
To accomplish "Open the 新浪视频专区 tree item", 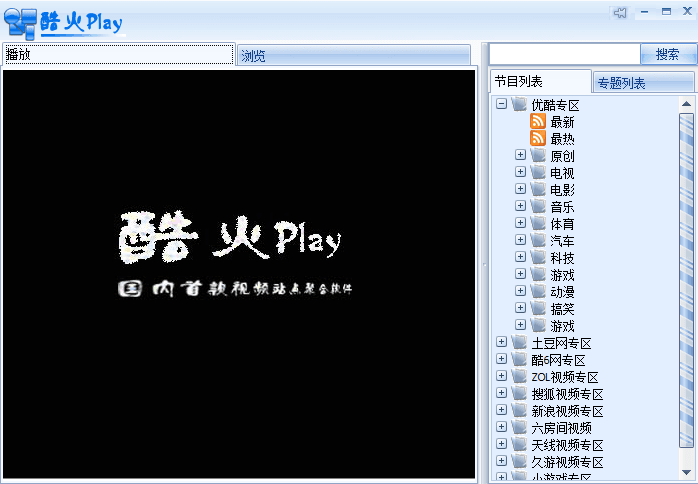I will [x=567, y=411].
